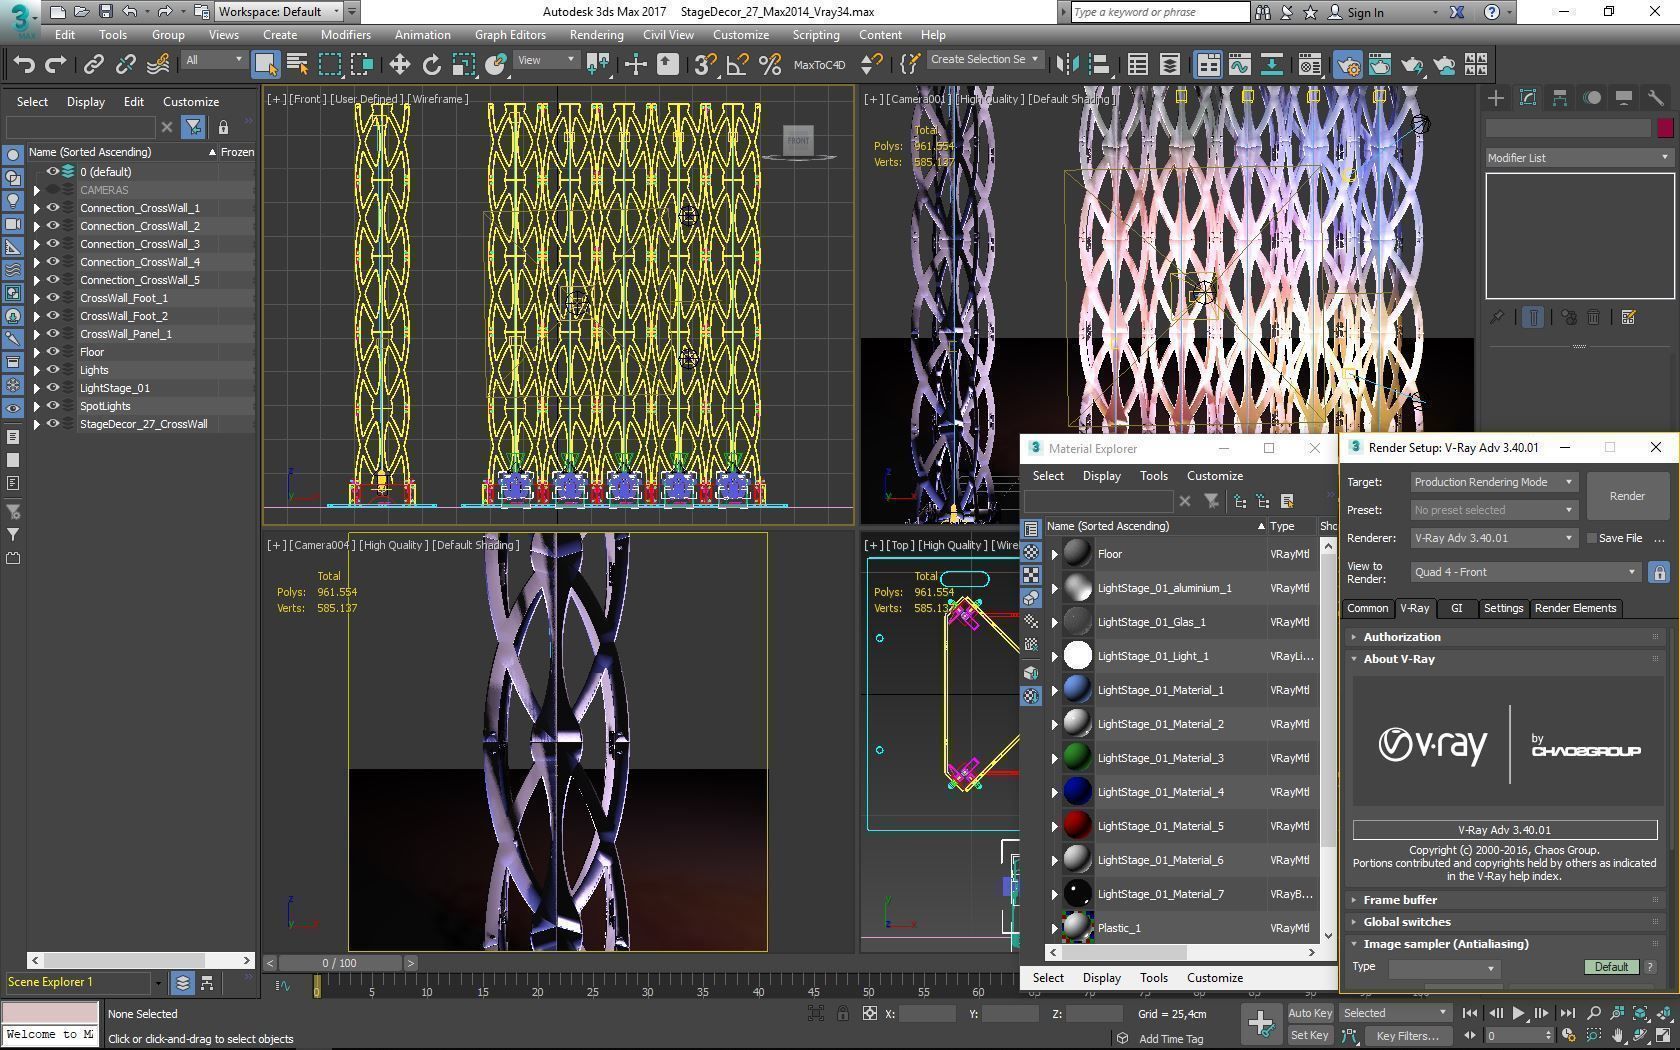This screenshot has height=1050, width=1680.
Task: Toggle the Angle Snap icon
Action: [737, 65]
